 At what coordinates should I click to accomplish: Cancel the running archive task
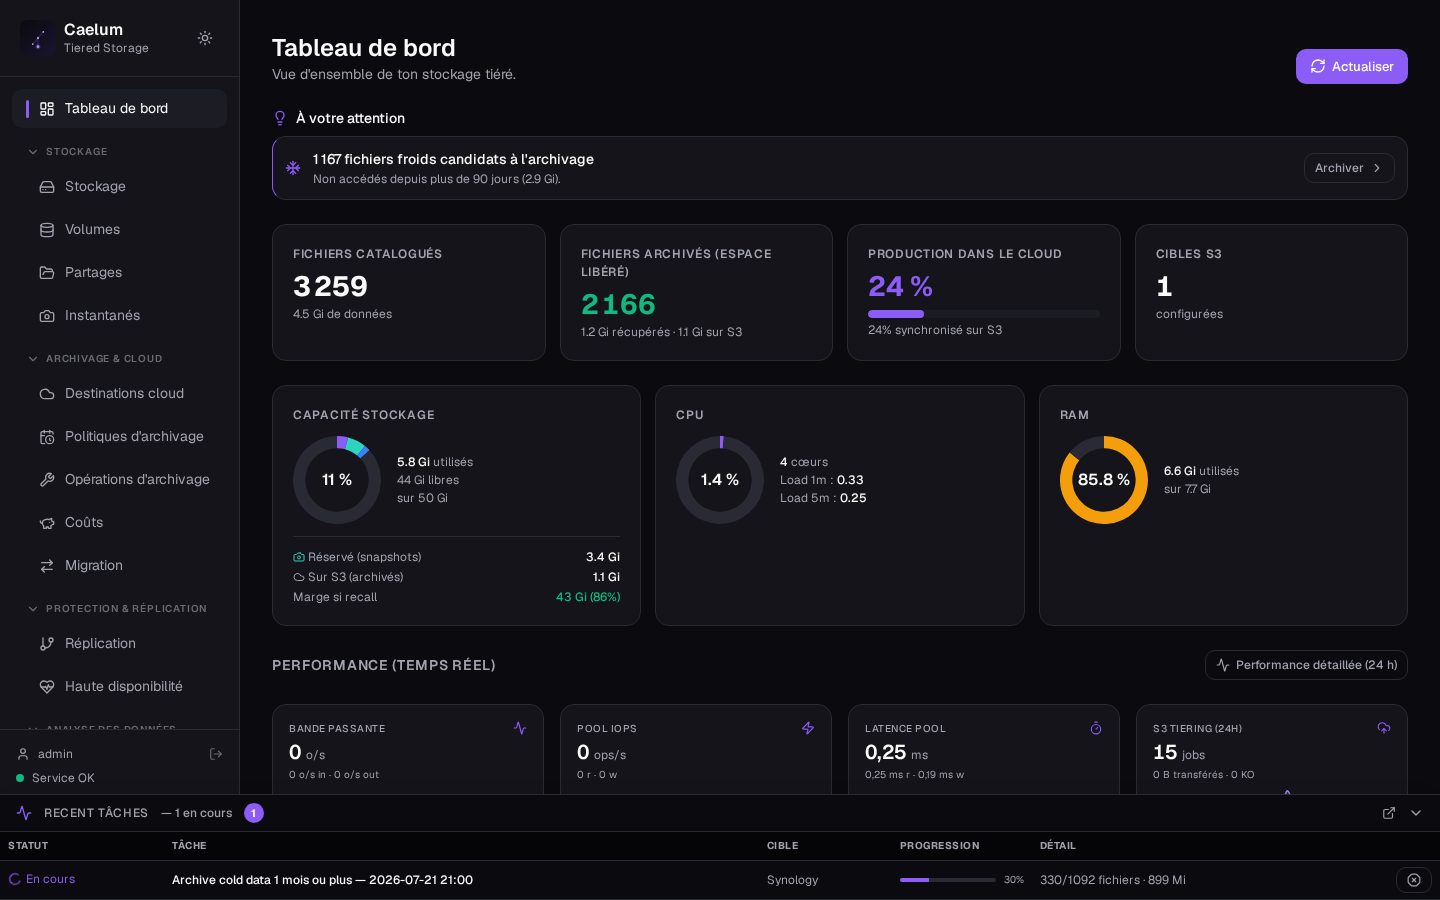(x=1414, y=880)
